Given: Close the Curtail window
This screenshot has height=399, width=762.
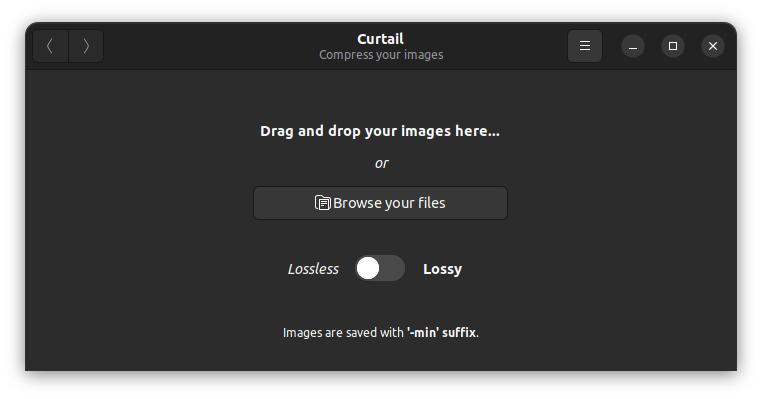Looking at the screenshot, I should pos(712,46).
